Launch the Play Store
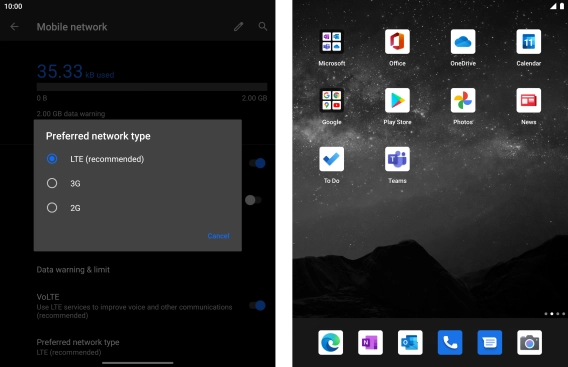The width and height of the screenshot is (568, 367). click(397, 100)
